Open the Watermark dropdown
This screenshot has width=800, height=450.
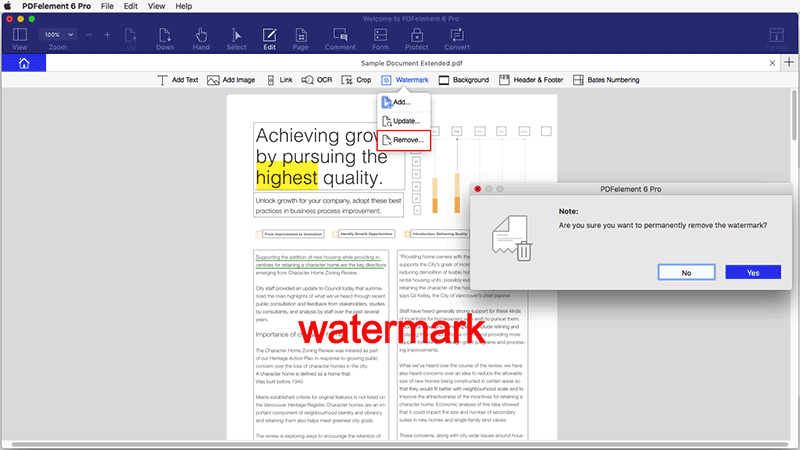(x=405, y=80)
